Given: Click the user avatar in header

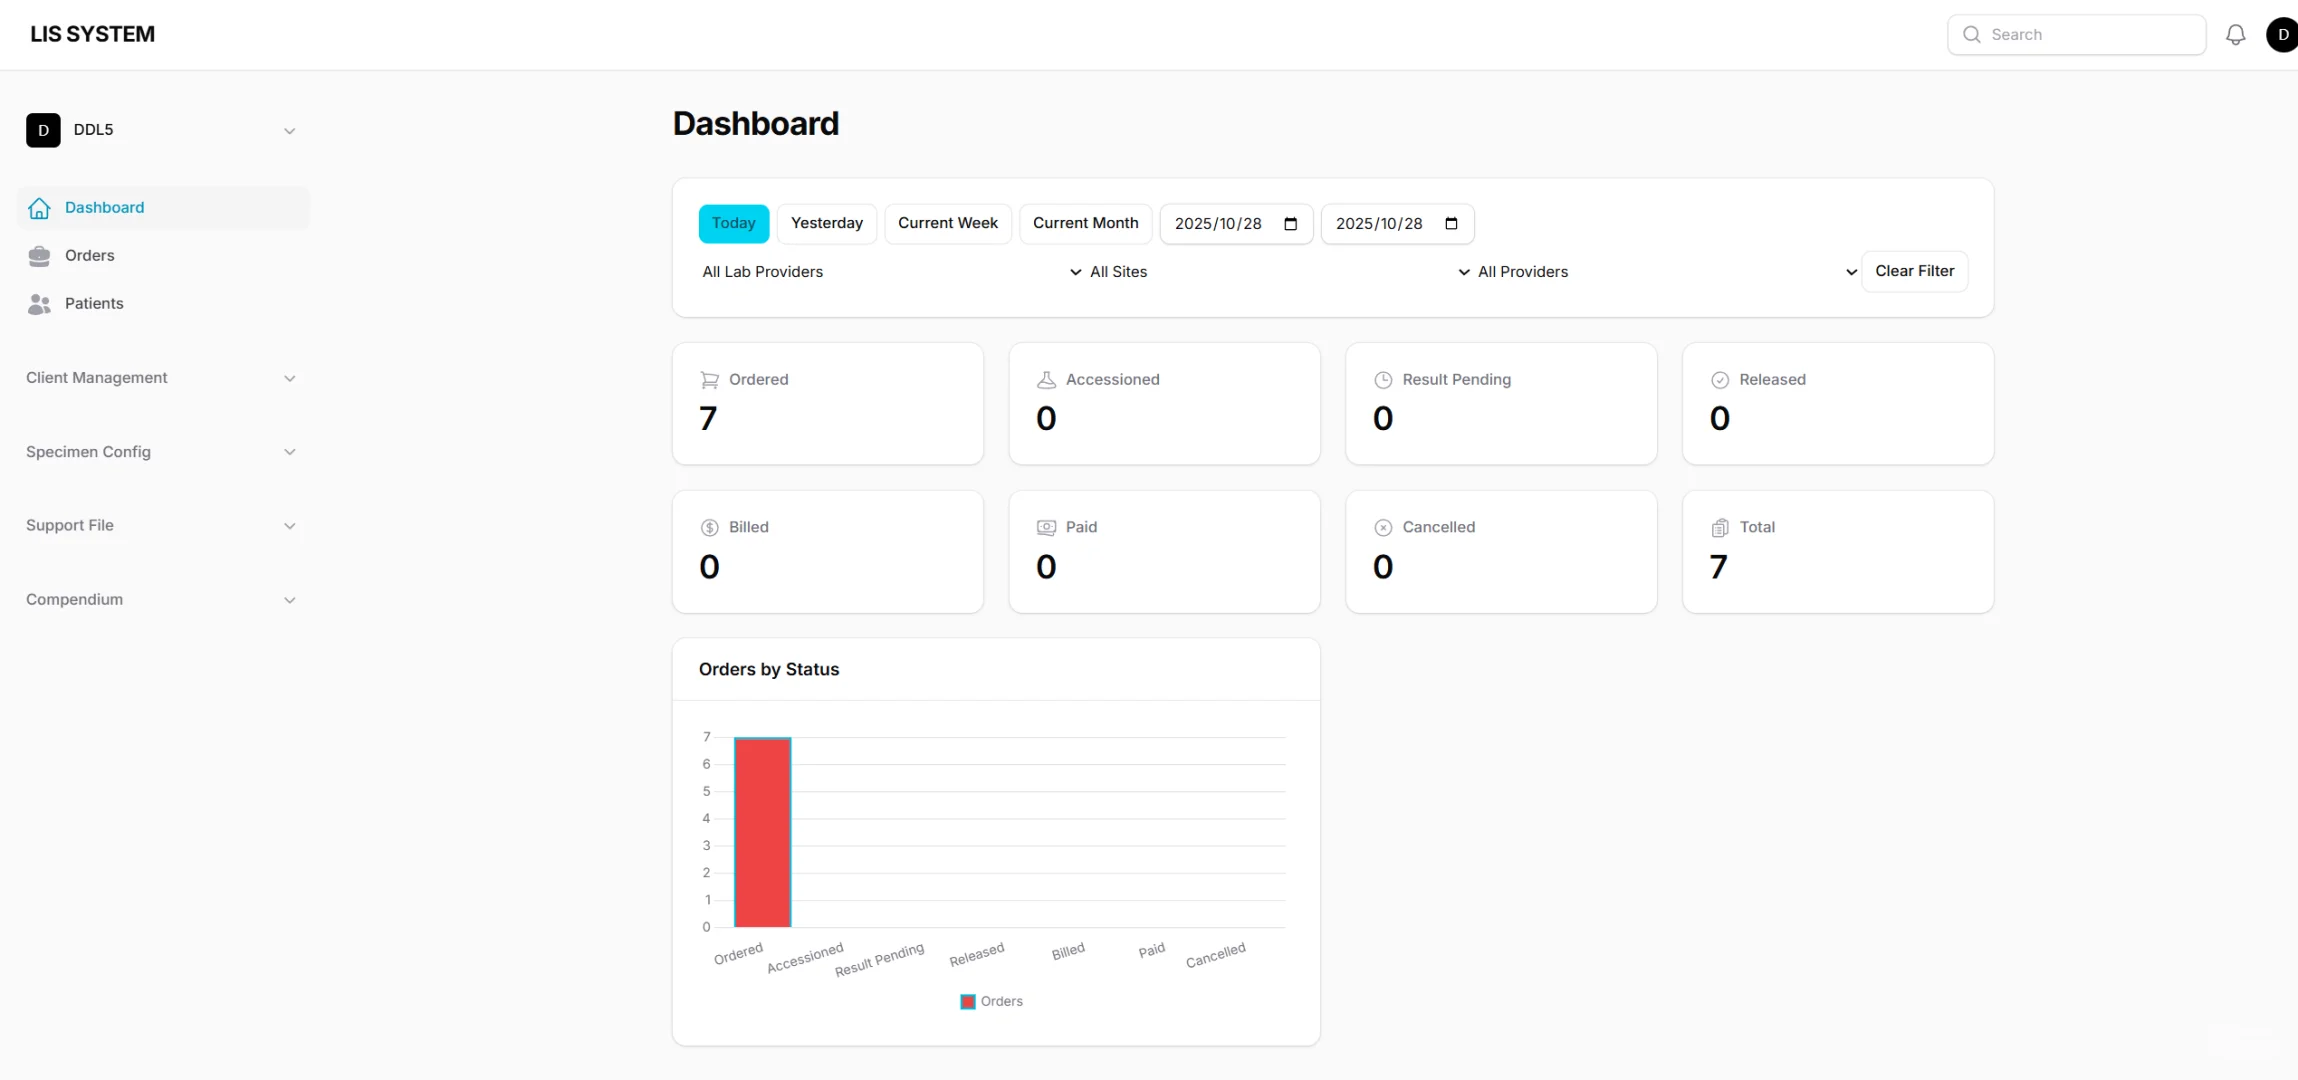Looking at the screenshot, I should pyautogui.click(x=2282, y=35).
